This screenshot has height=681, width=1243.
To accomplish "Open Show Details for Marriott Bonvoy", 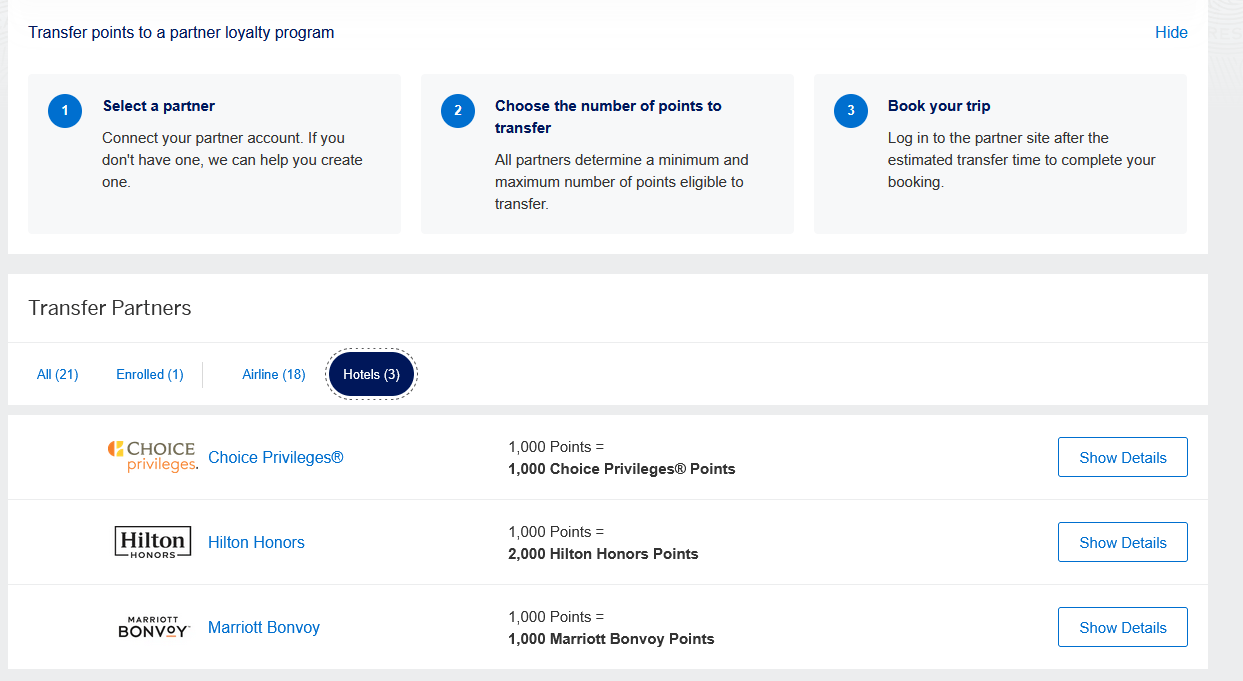I will point(1122,627).
